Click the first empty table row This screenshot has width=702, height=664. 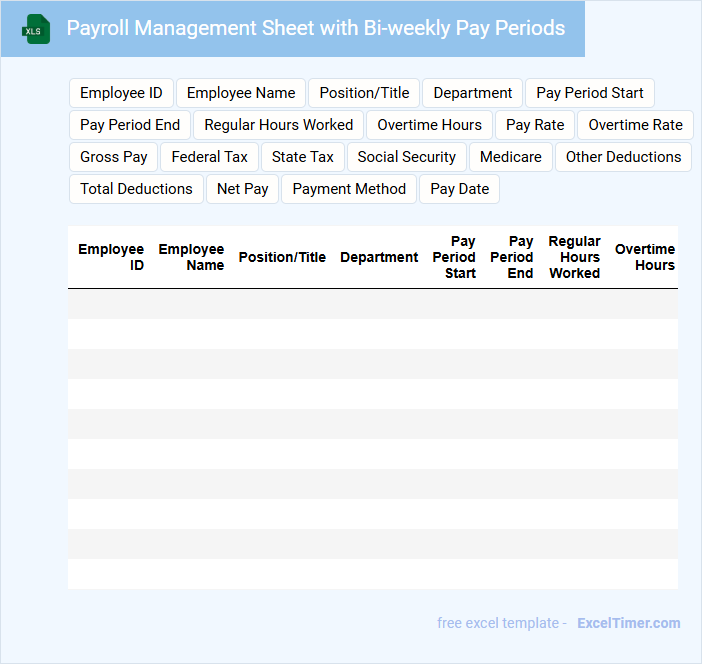[372, 304]
